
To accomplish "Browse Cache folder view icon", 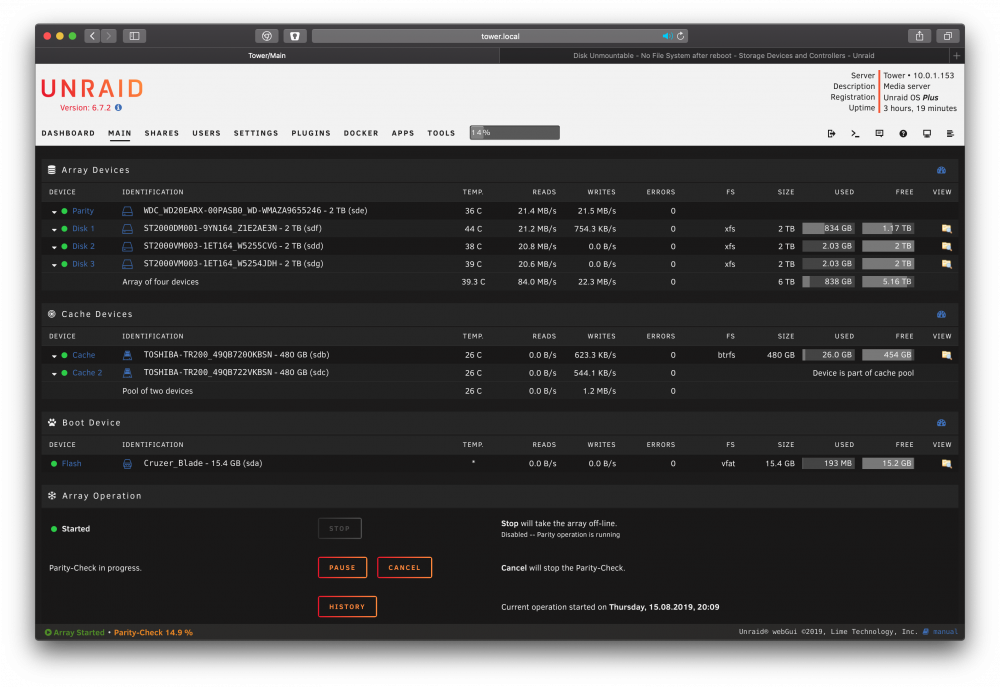I will 946,355.
